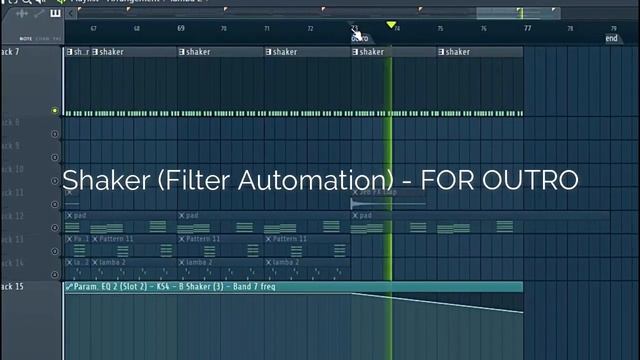Select lamba 2 clip title at bar 71
Viewport: 640px width, 360px height.
[286, 262]
